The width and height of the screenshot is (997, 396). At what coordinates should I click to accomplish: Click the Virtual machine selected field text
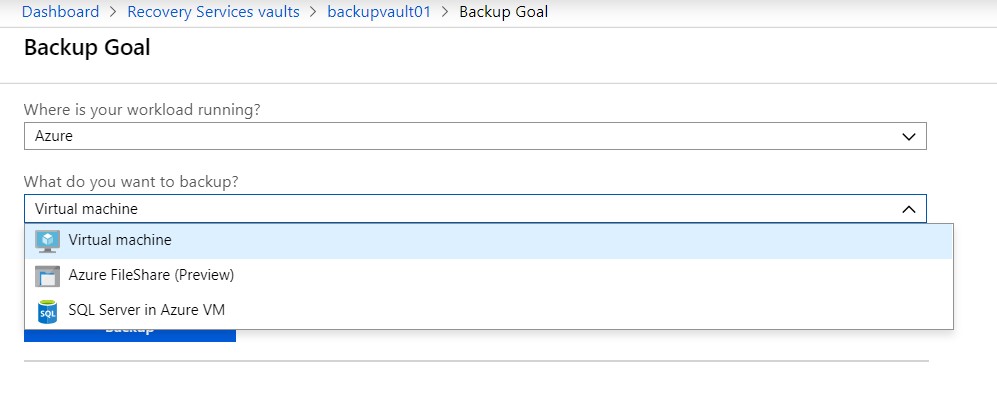86,209
